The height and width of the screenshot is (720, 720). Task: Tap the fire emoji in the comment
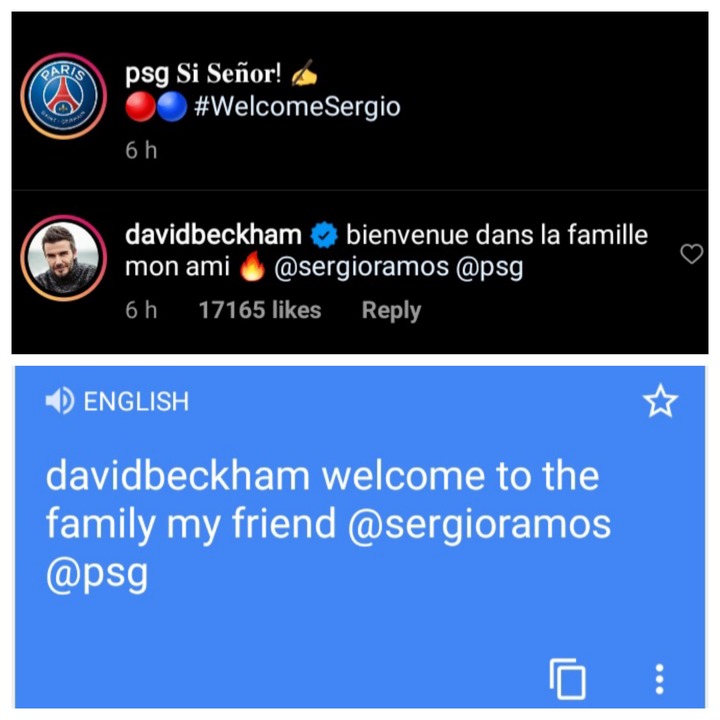(x=253, y=266)
